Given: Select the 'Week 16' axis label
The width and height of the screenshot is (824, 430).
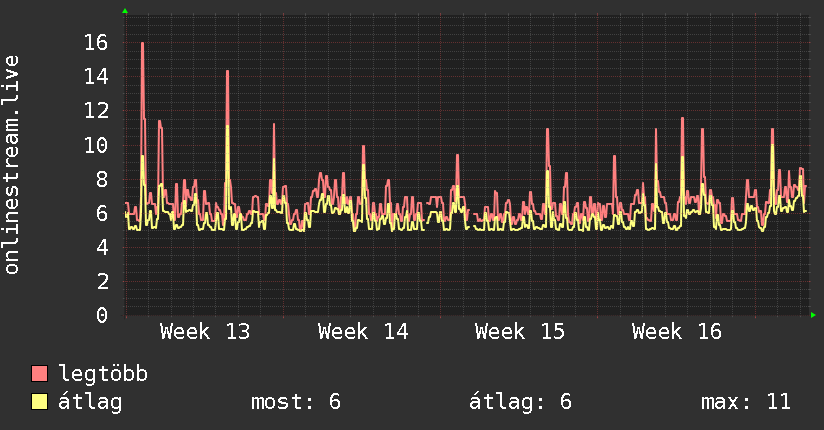Looking at the screenshot, I should (x=677, y=332).
